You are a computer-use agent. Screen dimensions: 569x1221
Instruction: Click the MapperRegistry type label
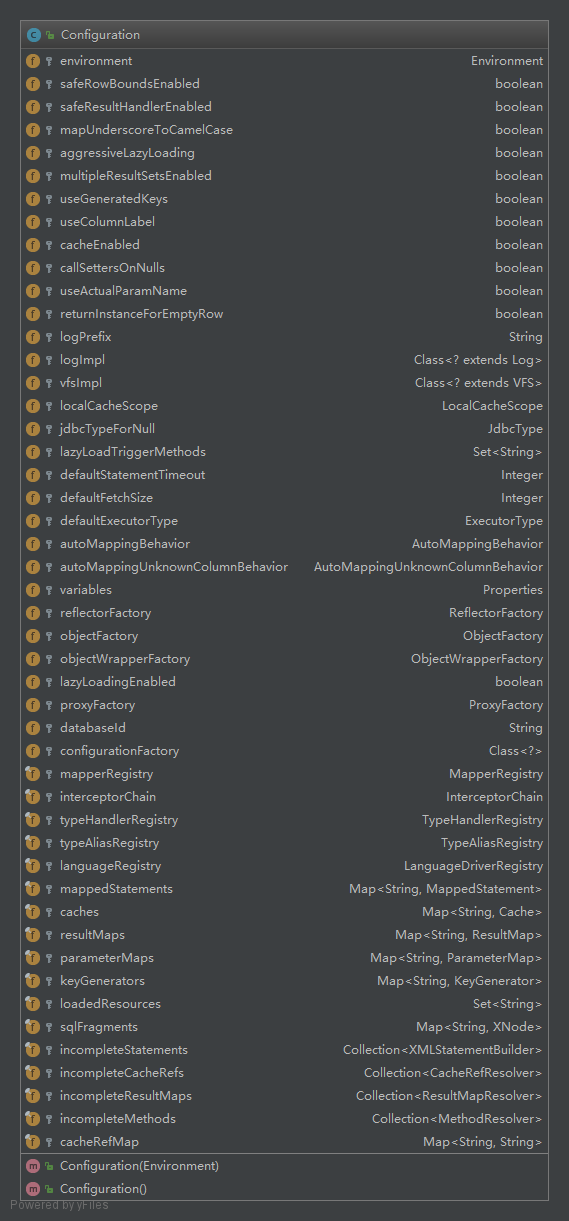click(496, 774)
